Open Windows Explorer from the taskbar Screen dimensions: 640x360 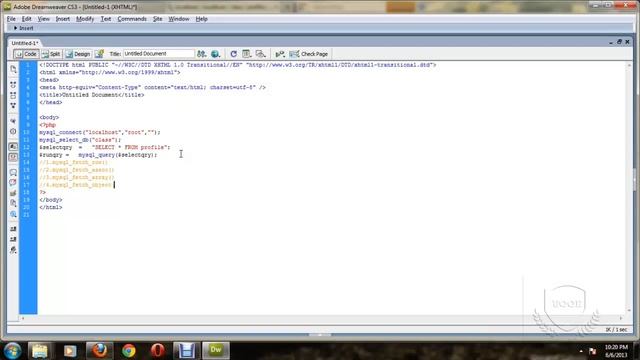40,350
